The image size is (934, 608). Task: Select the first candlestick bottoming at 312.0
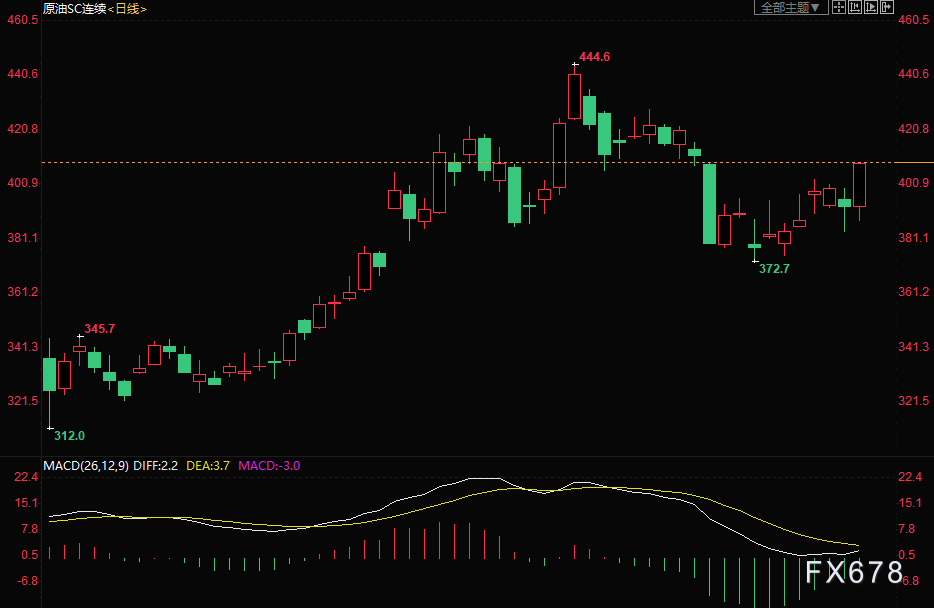pyautogui.click(x=49, y=374)
